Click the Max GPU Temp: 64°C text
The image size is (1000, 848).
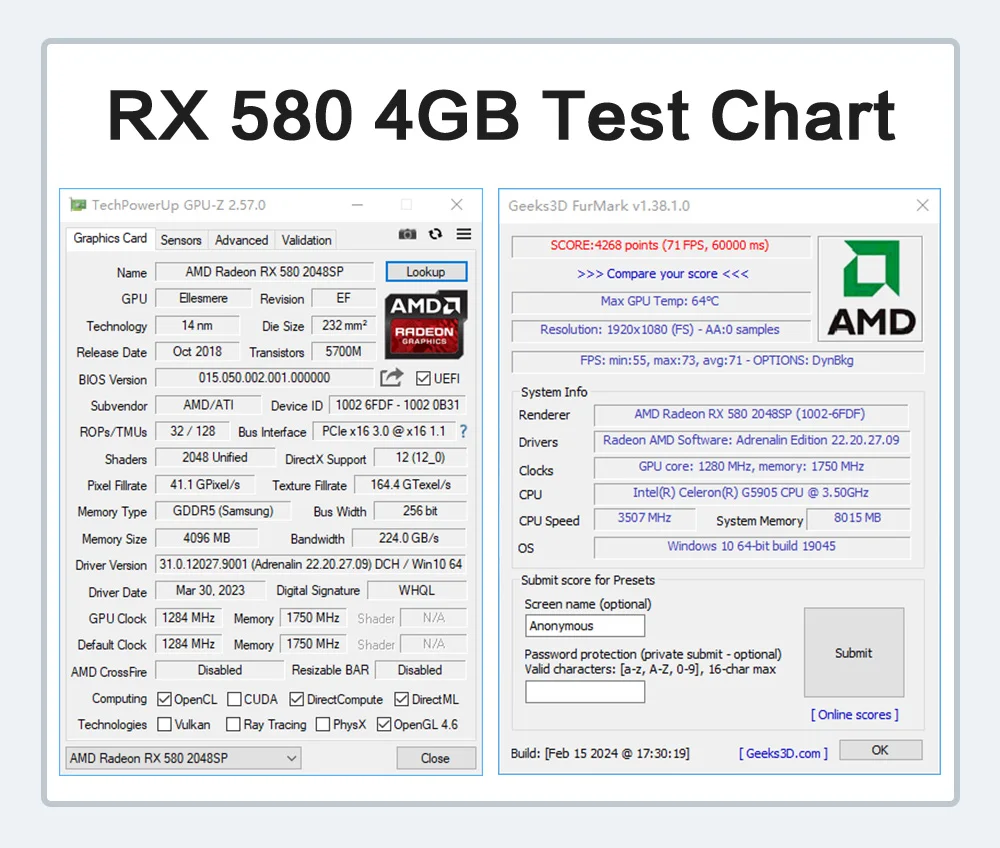pos(659,301)
